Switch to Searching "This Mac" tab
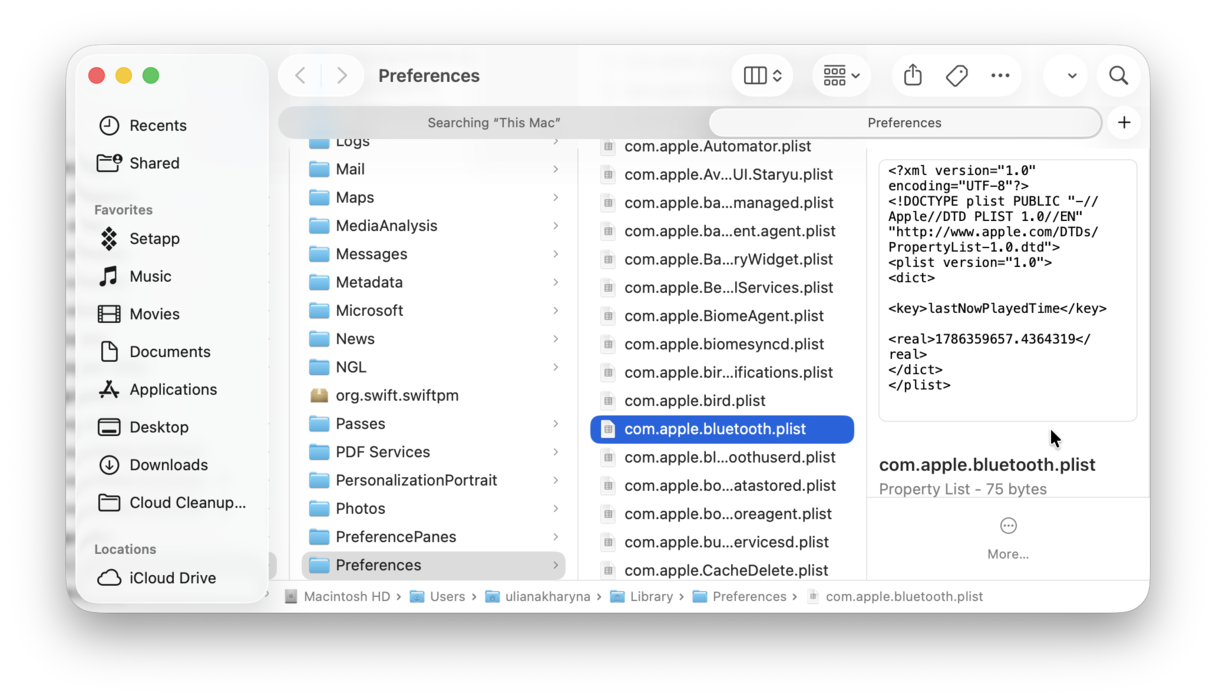 494,122
